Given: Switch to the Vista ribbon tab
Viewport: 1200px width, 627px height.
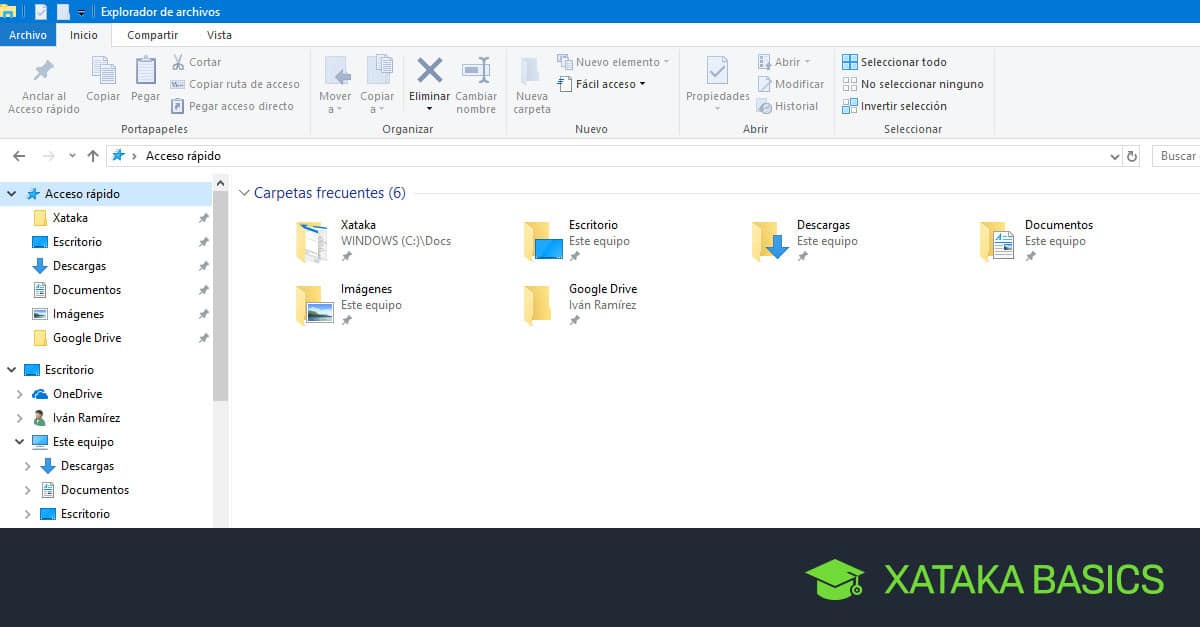Looking at the screenshot, I should (219, 35).
